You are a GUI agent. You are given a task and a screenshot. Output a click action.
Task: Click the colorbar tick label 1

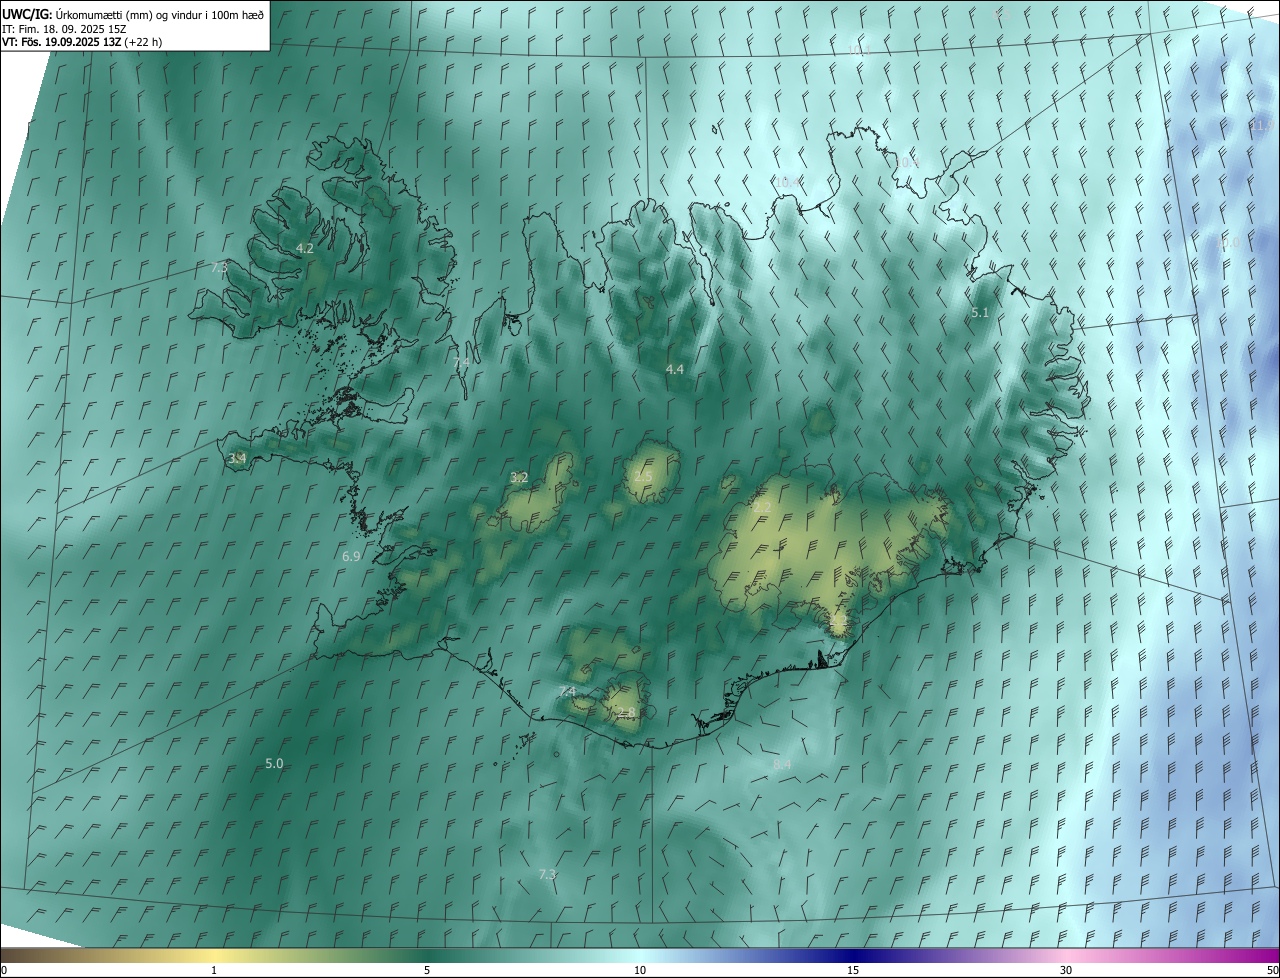[x=214, y=970]
